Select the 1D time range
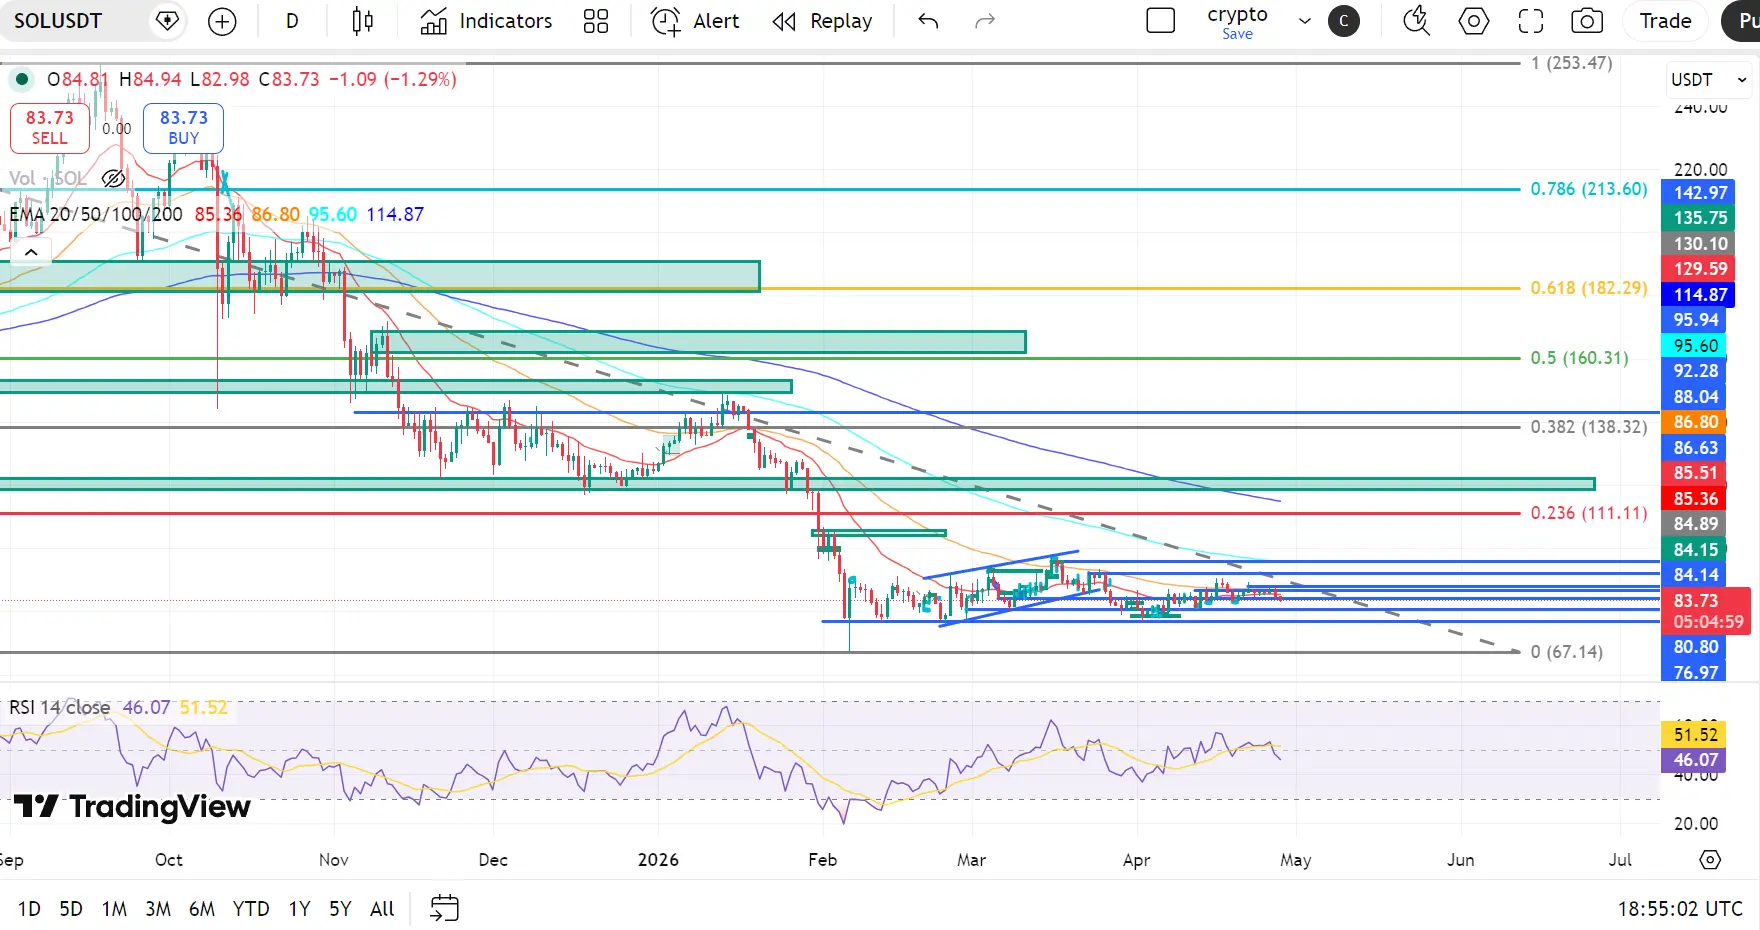 pos(29,909)
